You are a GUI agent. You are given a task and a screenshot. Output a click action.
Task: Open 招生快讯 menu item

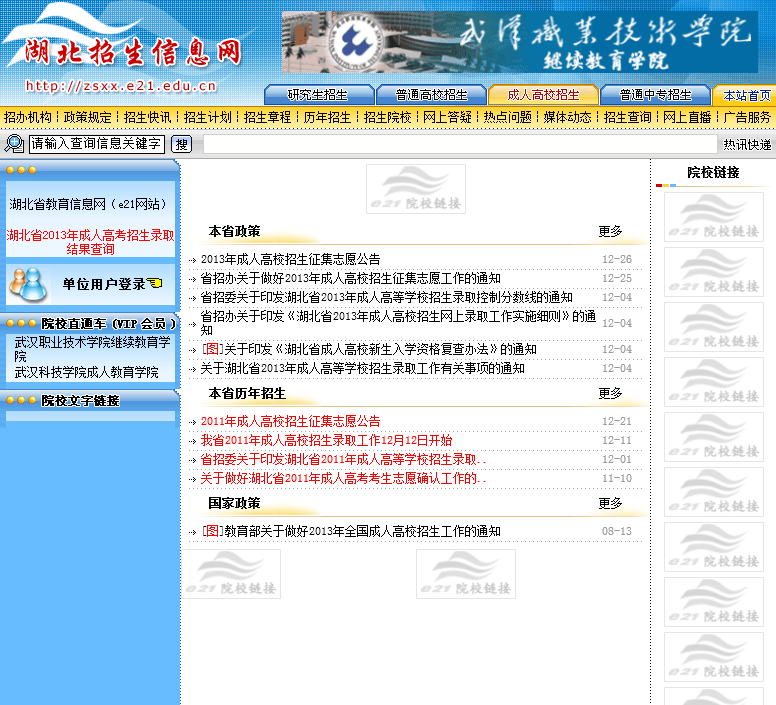point(147,117)
